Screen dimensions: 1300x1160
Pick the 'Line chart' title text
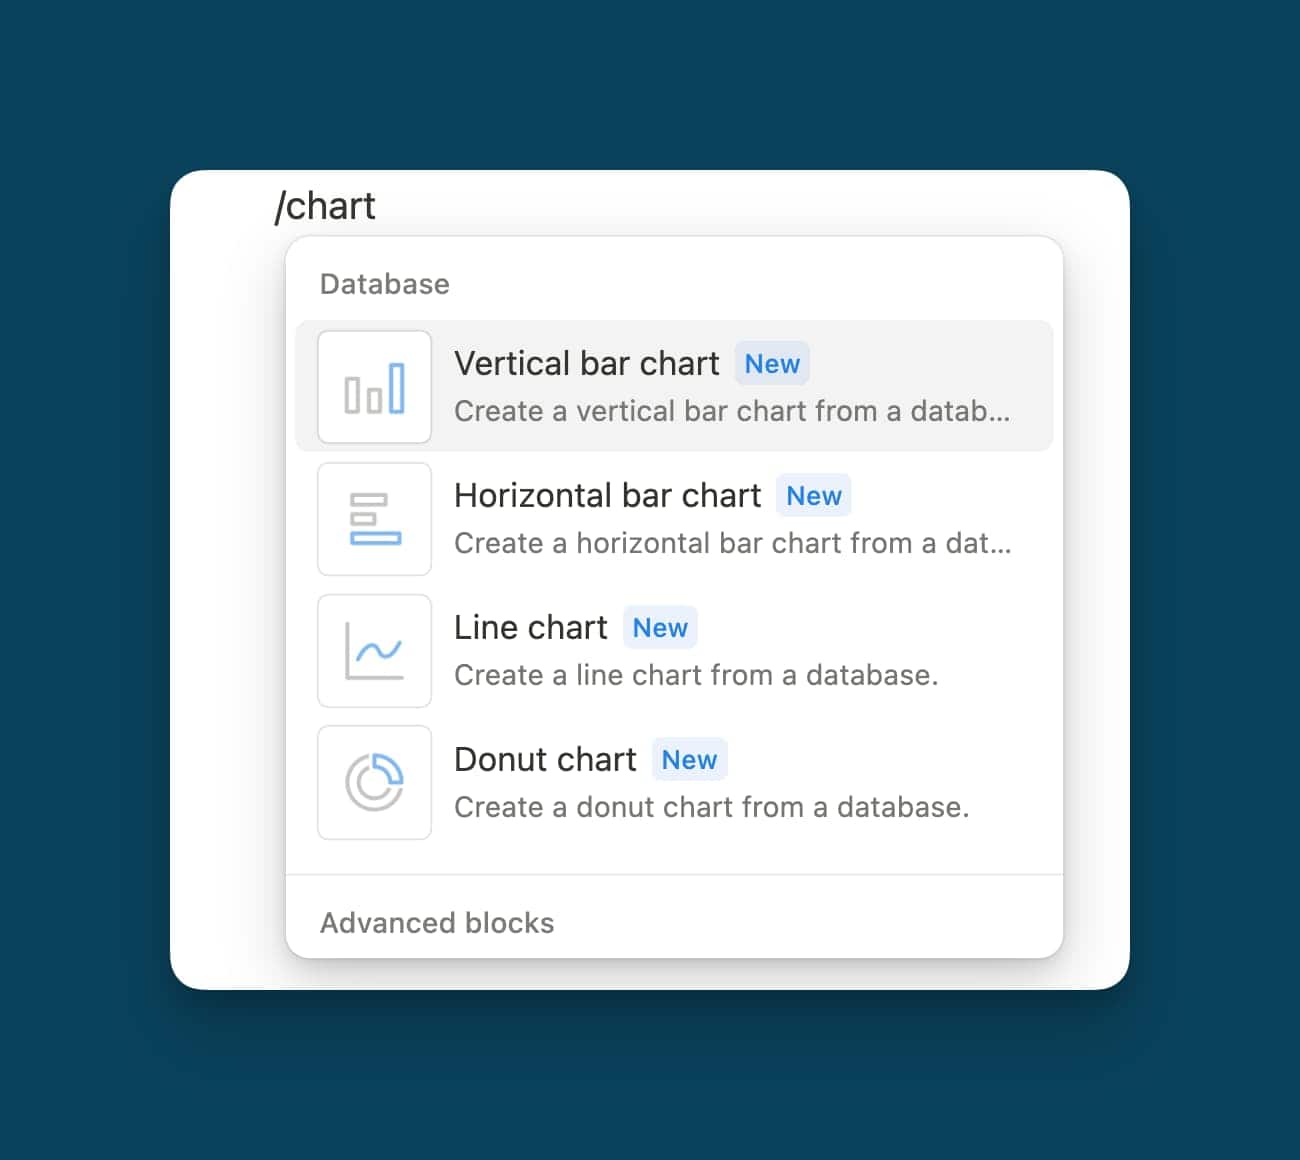(530, 628)
